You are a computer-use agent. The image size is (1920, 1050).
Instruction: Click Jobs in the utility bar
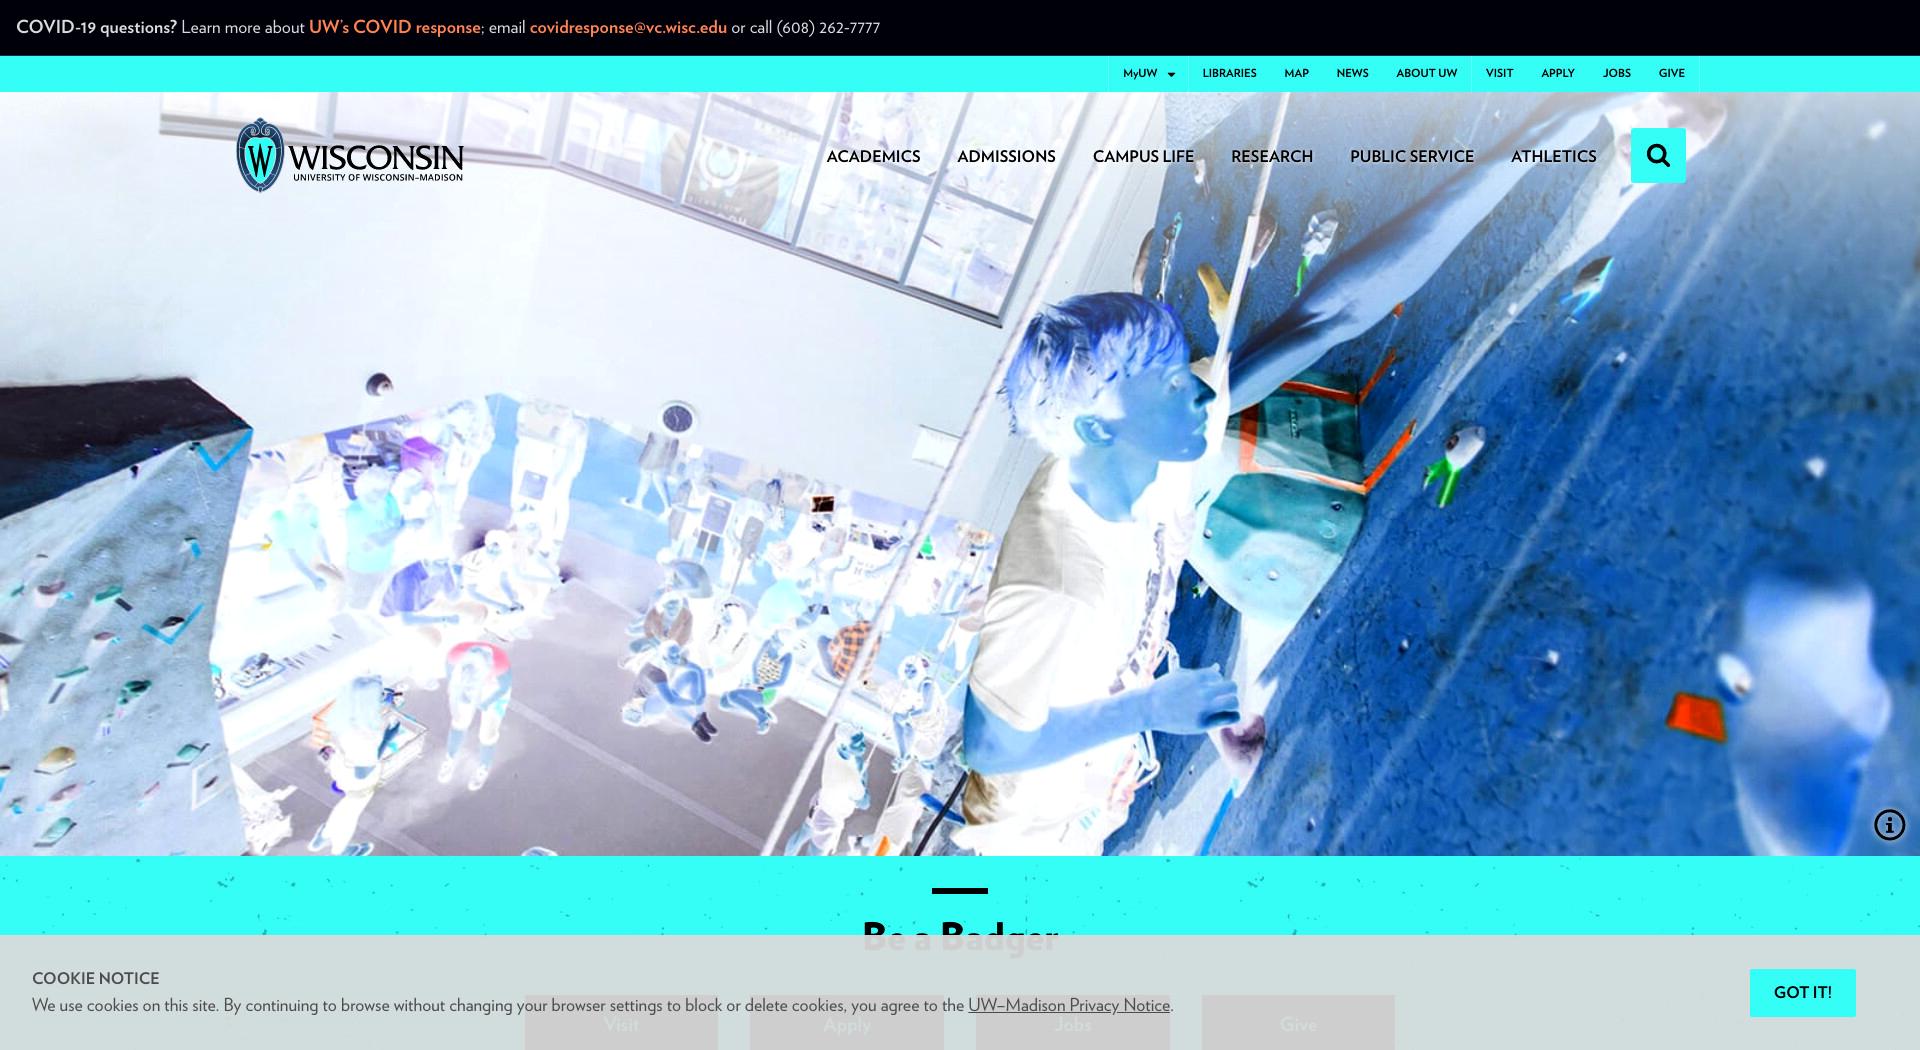point(1616,73)
